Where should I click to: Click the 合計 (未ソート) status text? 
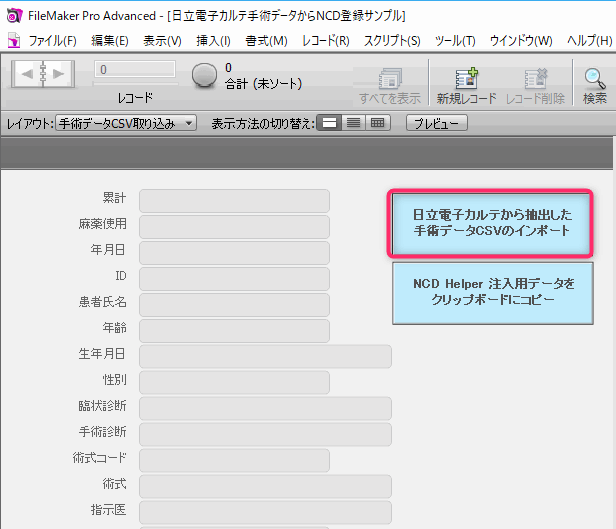(x=263, y=84)
